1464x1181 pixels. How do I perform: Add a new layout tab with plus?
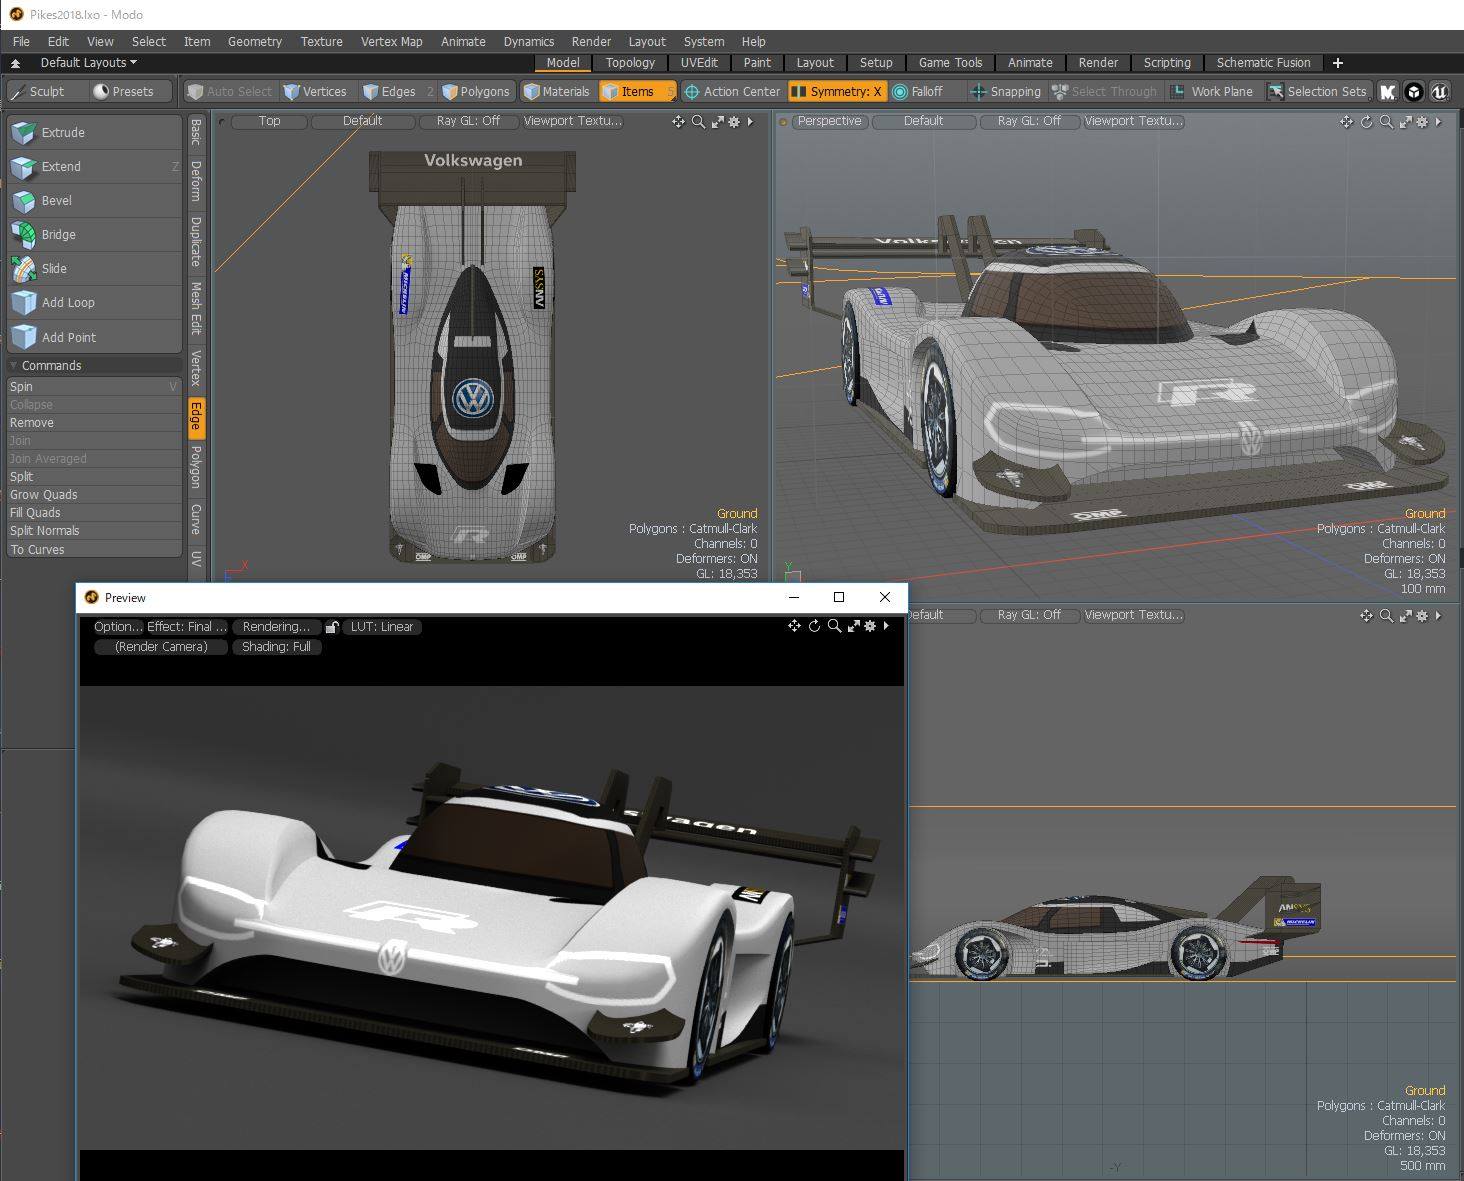[1337, 62]
